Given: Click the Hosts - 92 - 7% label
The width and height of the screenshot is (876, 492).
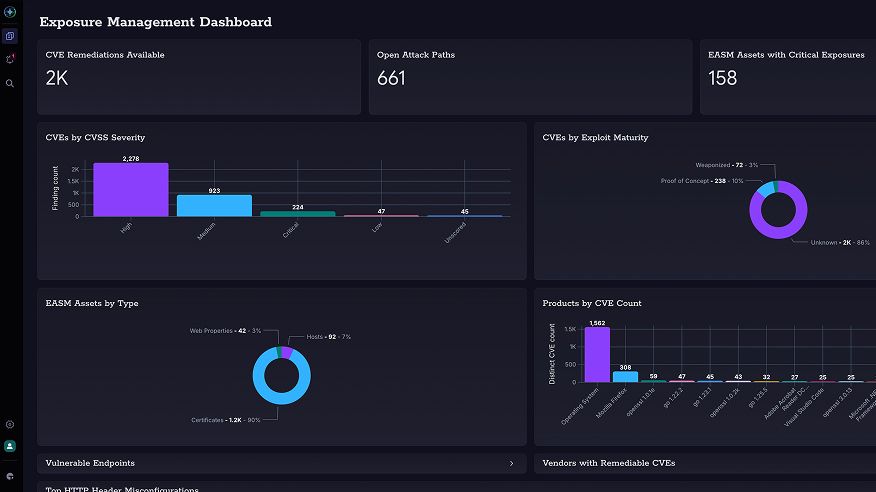Looking at the screenshot, I should pos(328,337).
